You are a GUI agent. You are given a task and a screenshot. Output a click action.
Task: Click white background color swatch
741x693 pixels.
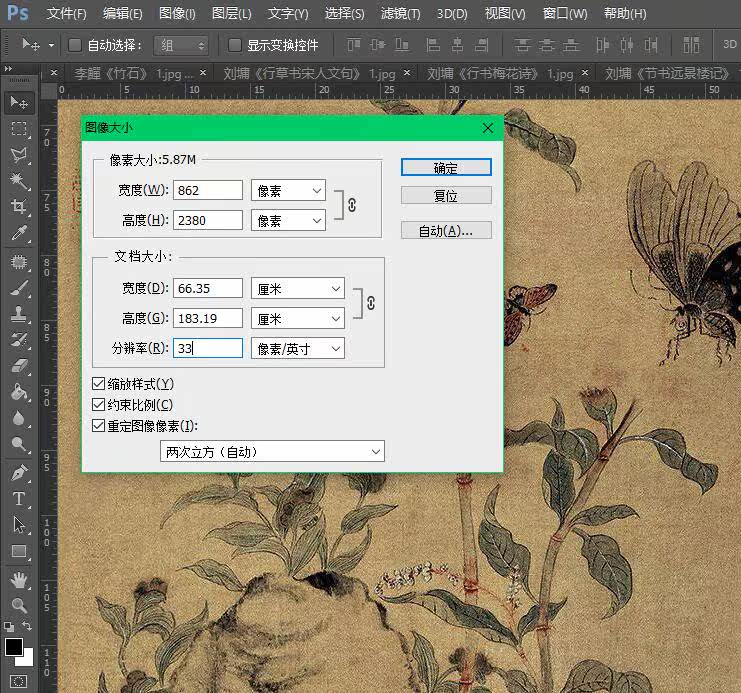point(27,660)
